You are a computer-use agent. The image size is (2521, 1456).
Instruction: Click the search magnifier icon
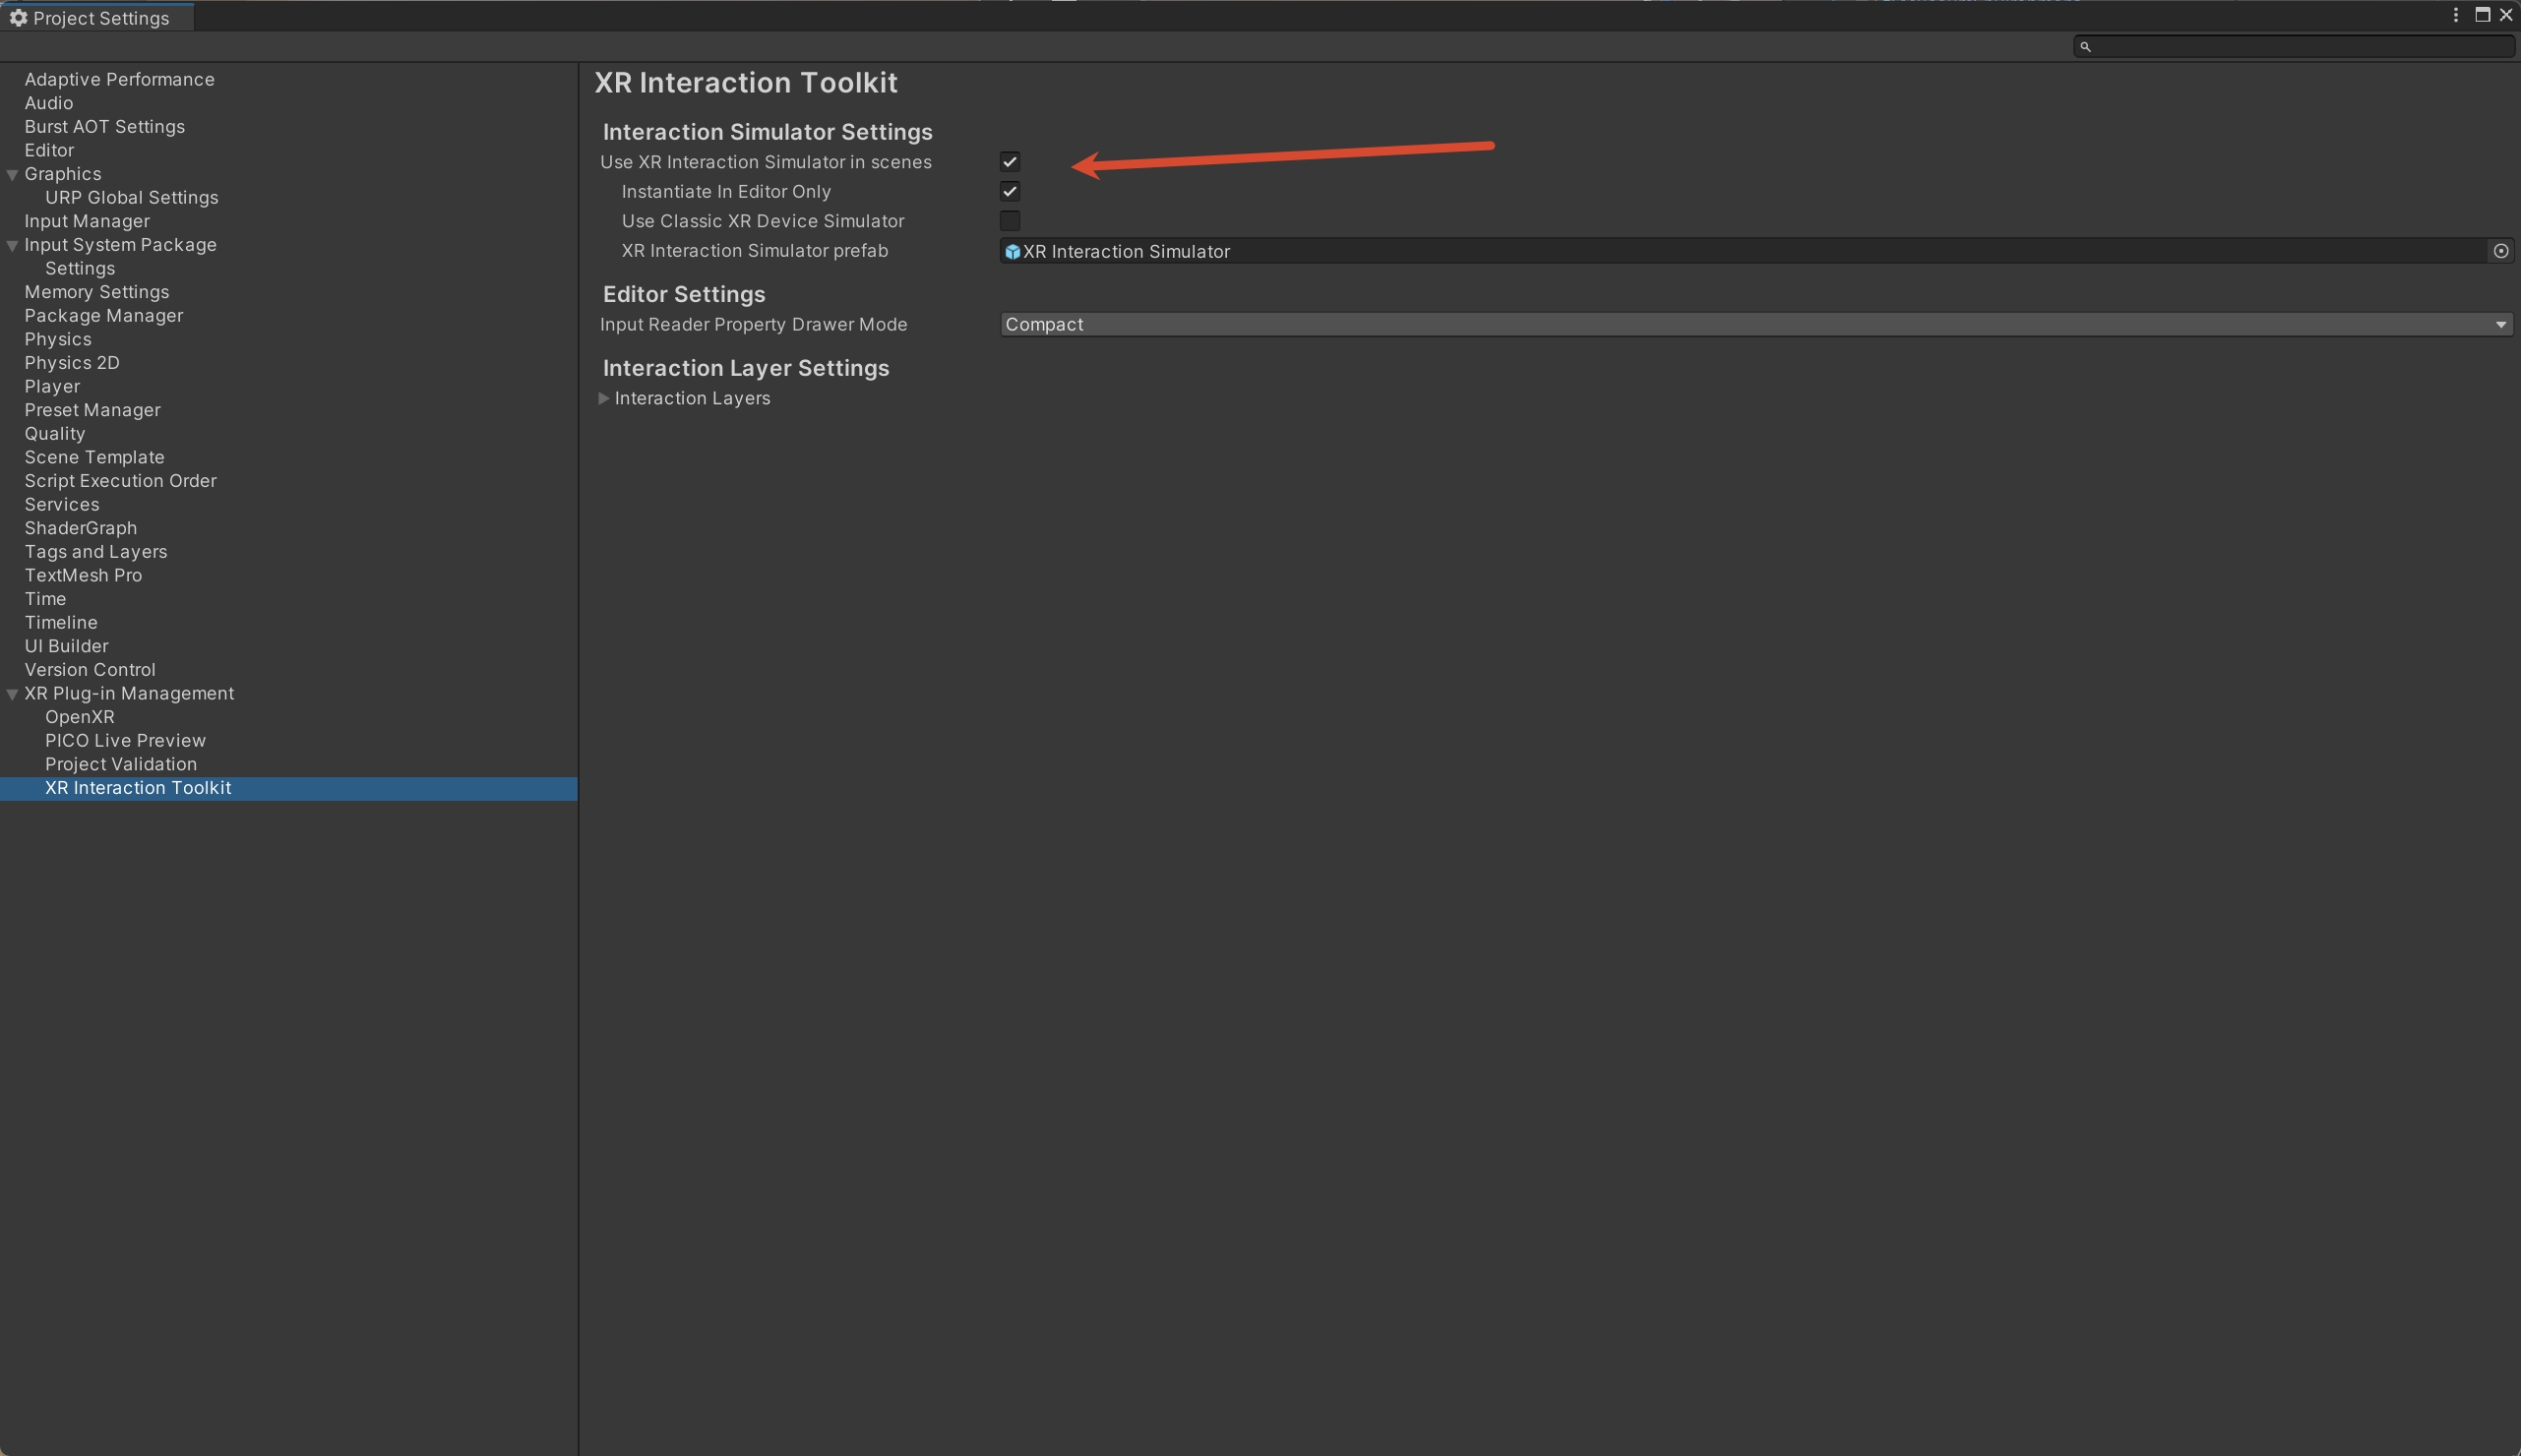click(x=2085, y=46)
